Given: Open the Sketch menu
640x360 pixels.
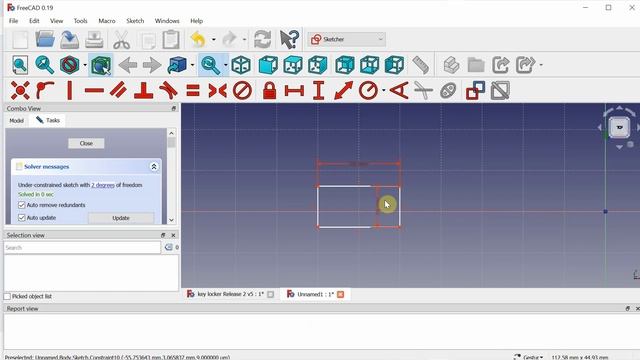Looking at the screenshot, I should click(x=135, y=21).
